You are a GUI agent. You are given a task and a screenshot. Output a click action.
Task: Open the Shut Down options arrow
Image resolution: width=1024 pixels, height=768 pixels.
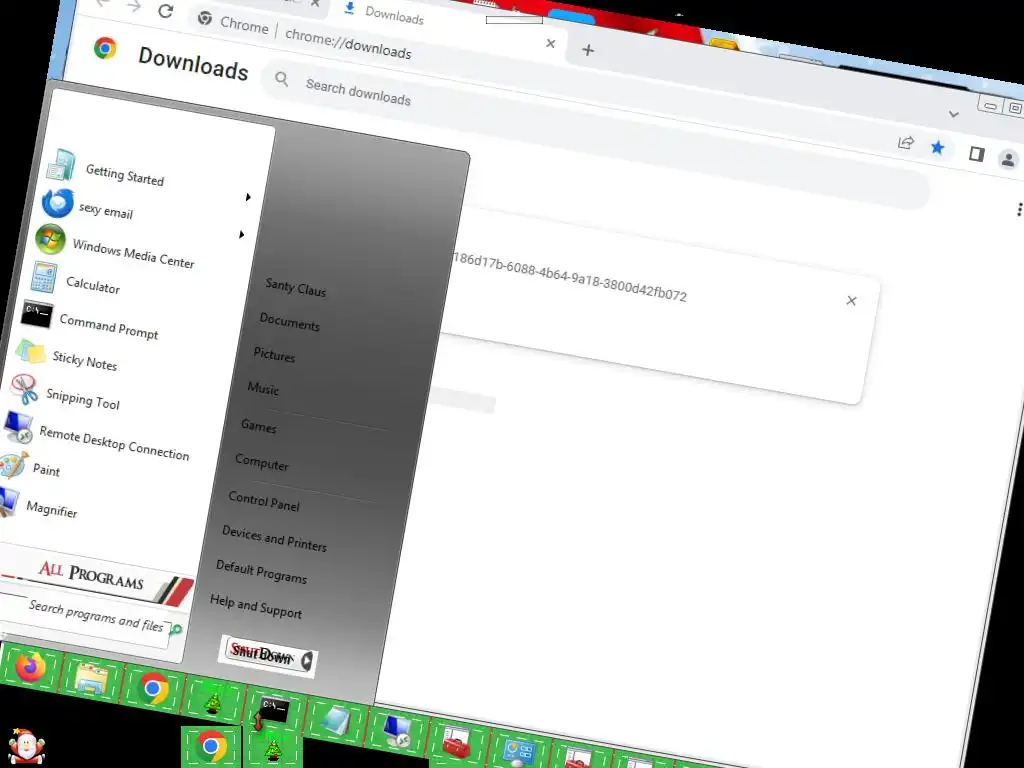(x=307, y=661)
